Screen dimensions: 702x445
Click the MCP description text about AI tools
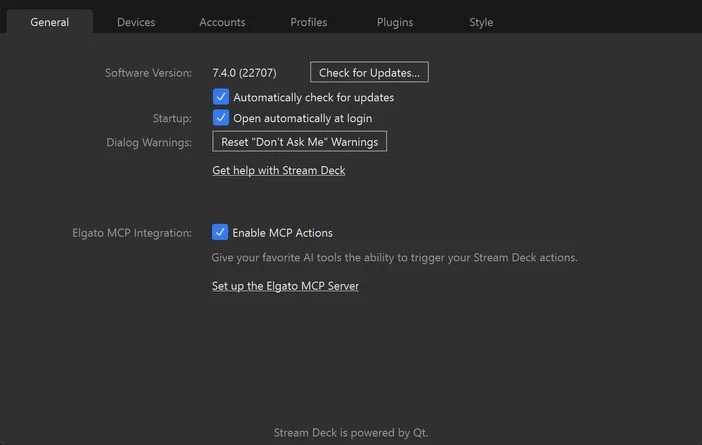click(x=394, y=258)
